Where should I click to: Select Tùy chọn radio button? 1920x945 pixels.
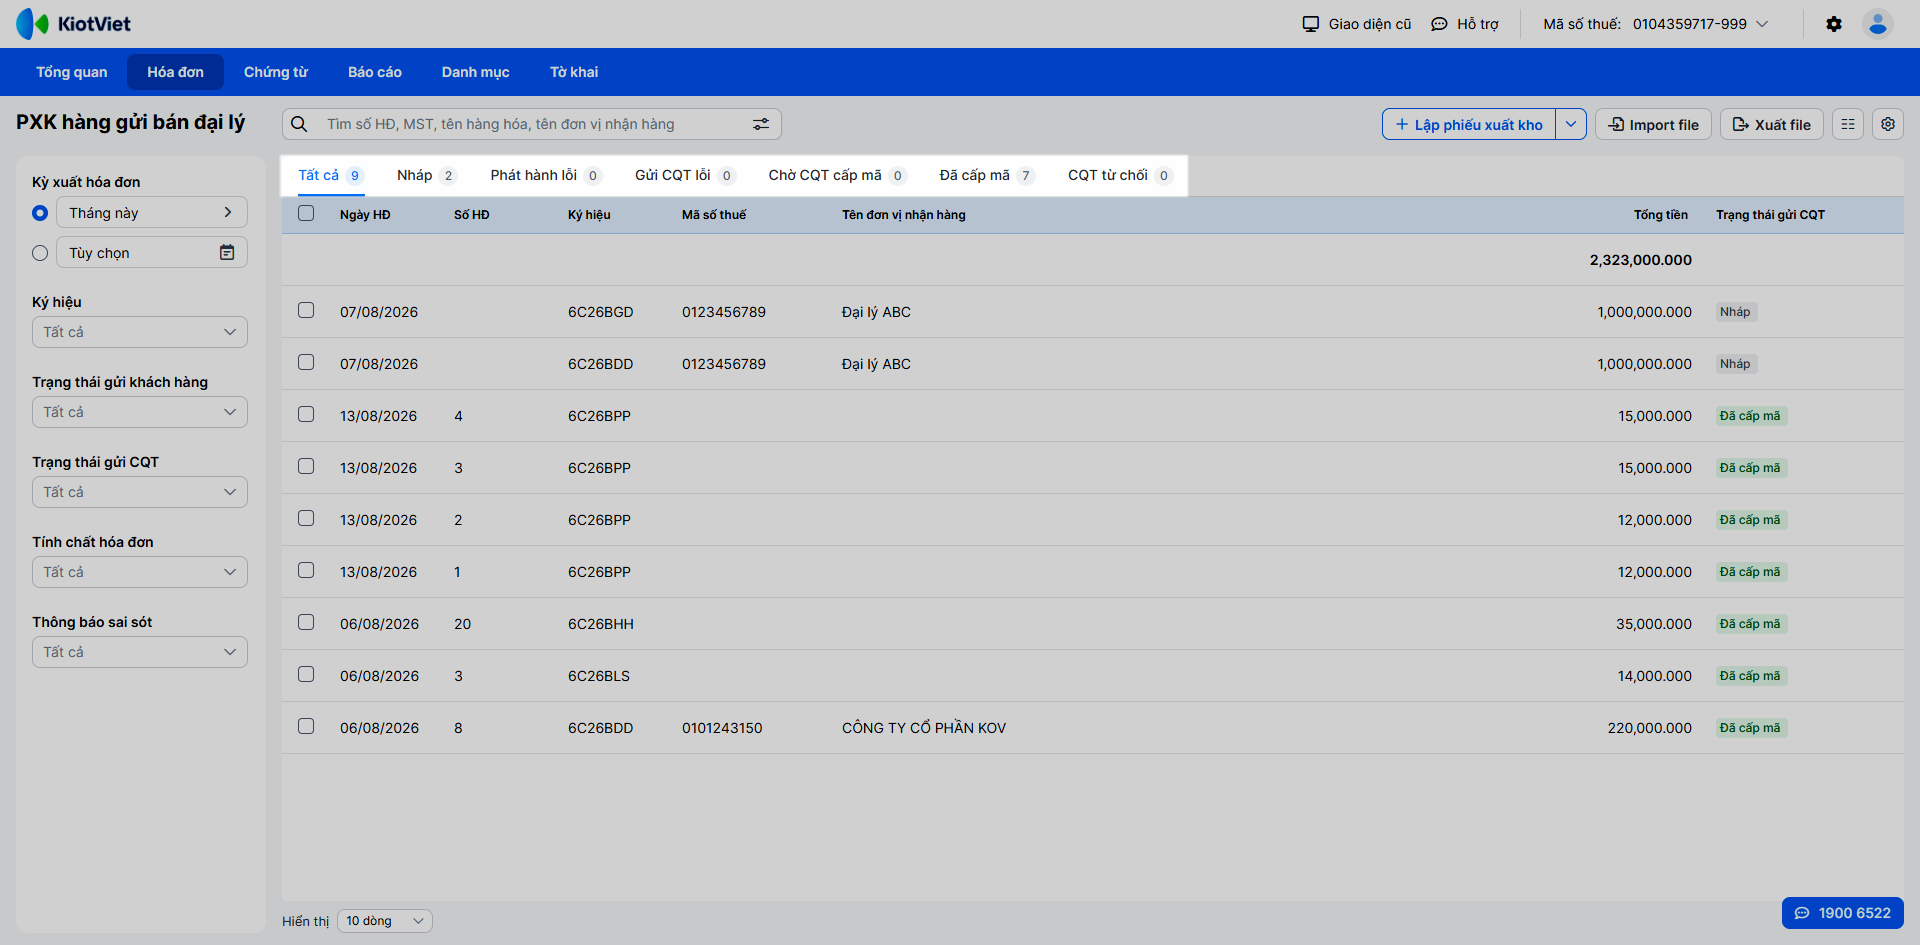click(x=40, y=253)
